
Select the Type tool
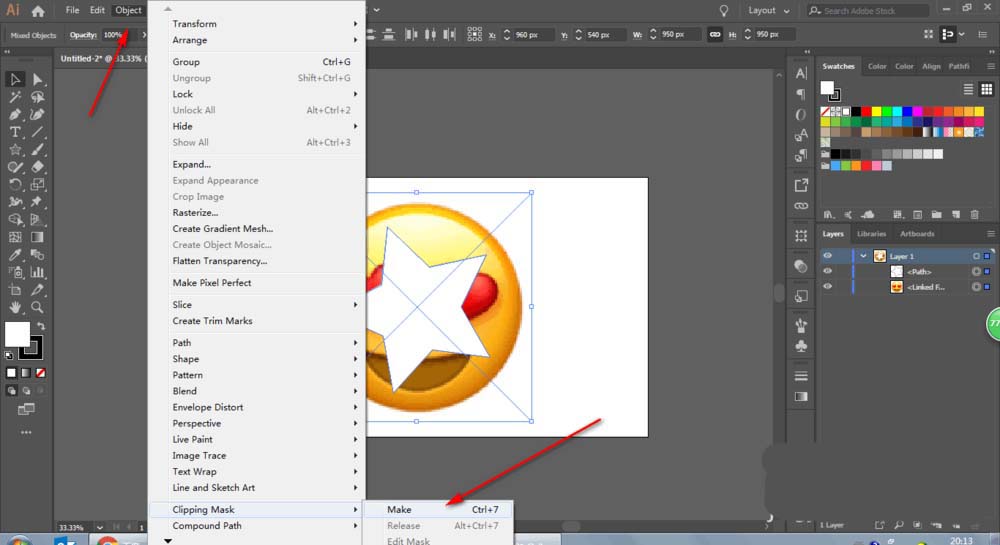(x=15, y=132)
